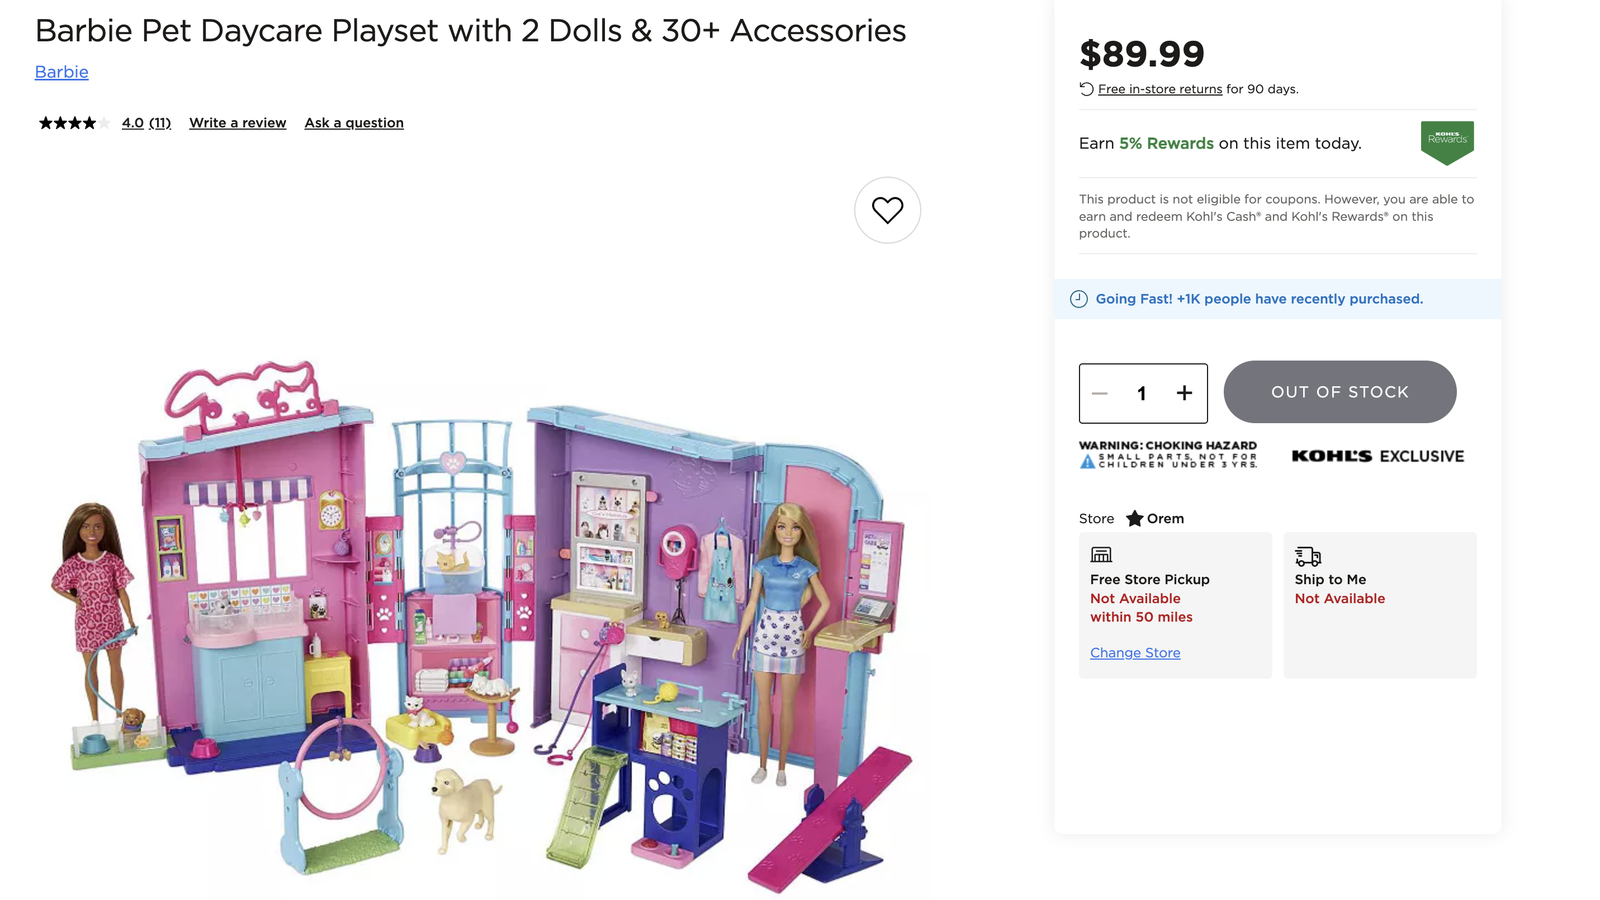The width and height of the screenshot is (1600, 900).
Task: Open the Write a review link
Action: [237, 123]
